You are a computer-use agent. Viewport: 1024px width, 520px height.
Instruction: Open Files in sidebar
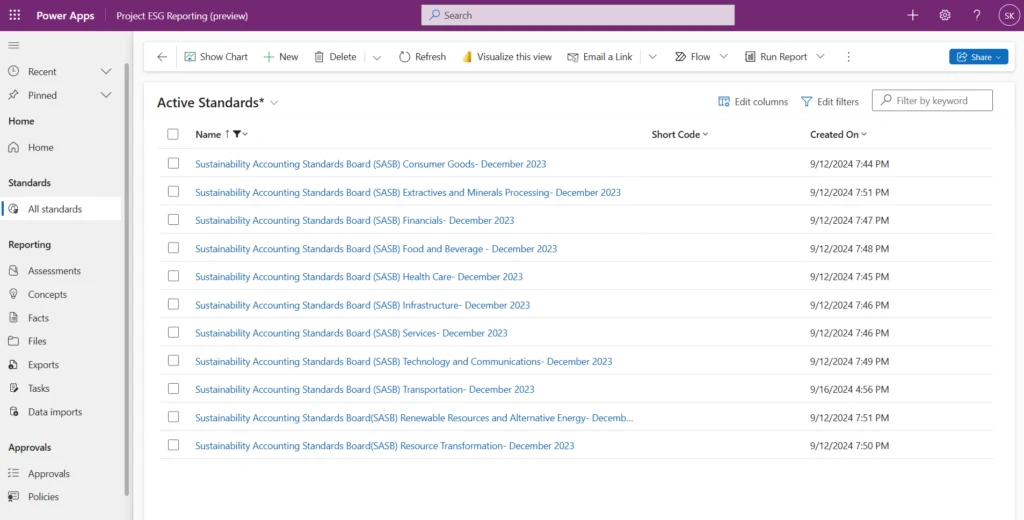pos(37,341)
